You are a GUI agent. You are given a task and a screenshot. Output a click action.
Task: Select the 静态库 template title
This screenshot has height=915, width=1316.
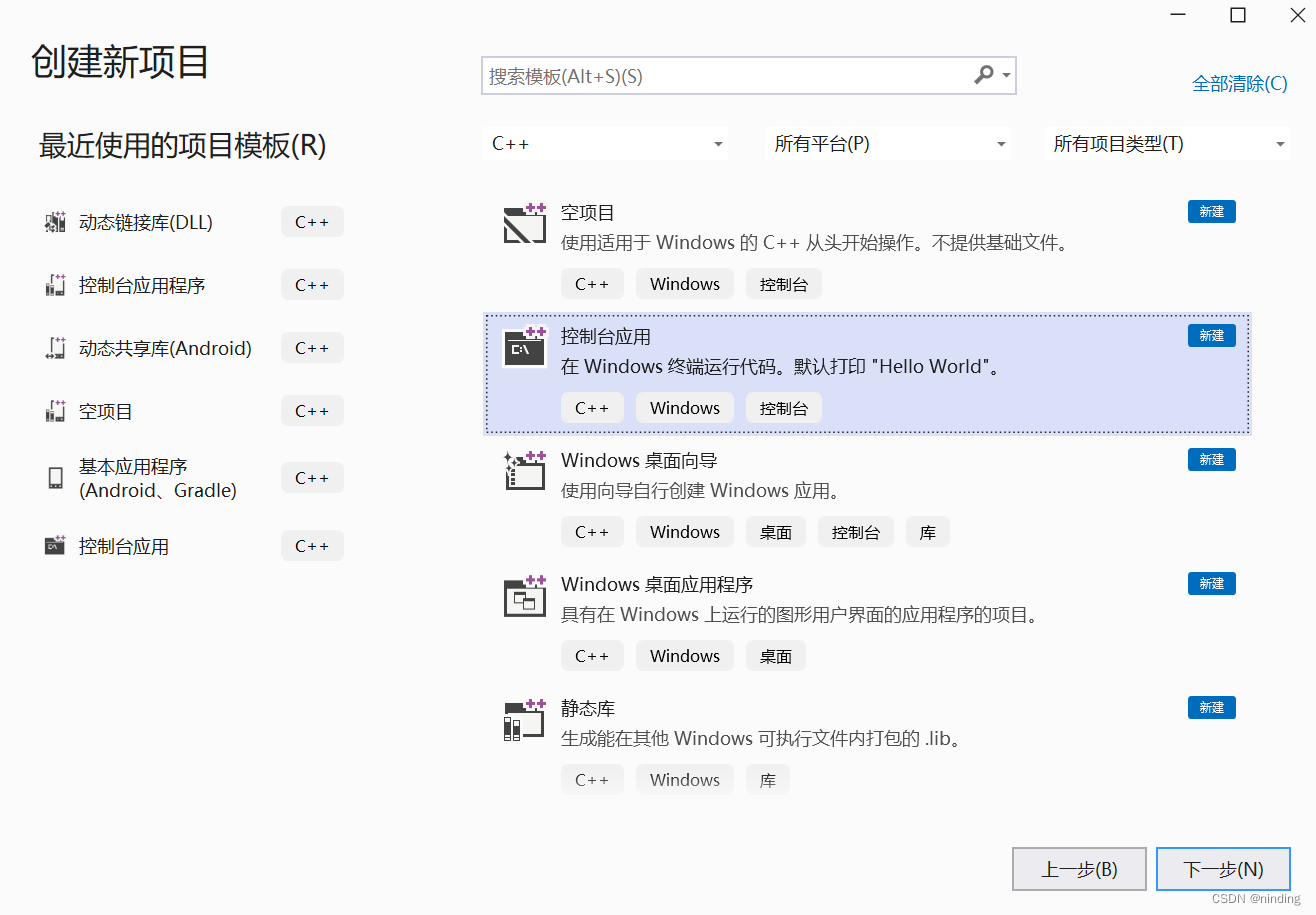coord(588,708)
